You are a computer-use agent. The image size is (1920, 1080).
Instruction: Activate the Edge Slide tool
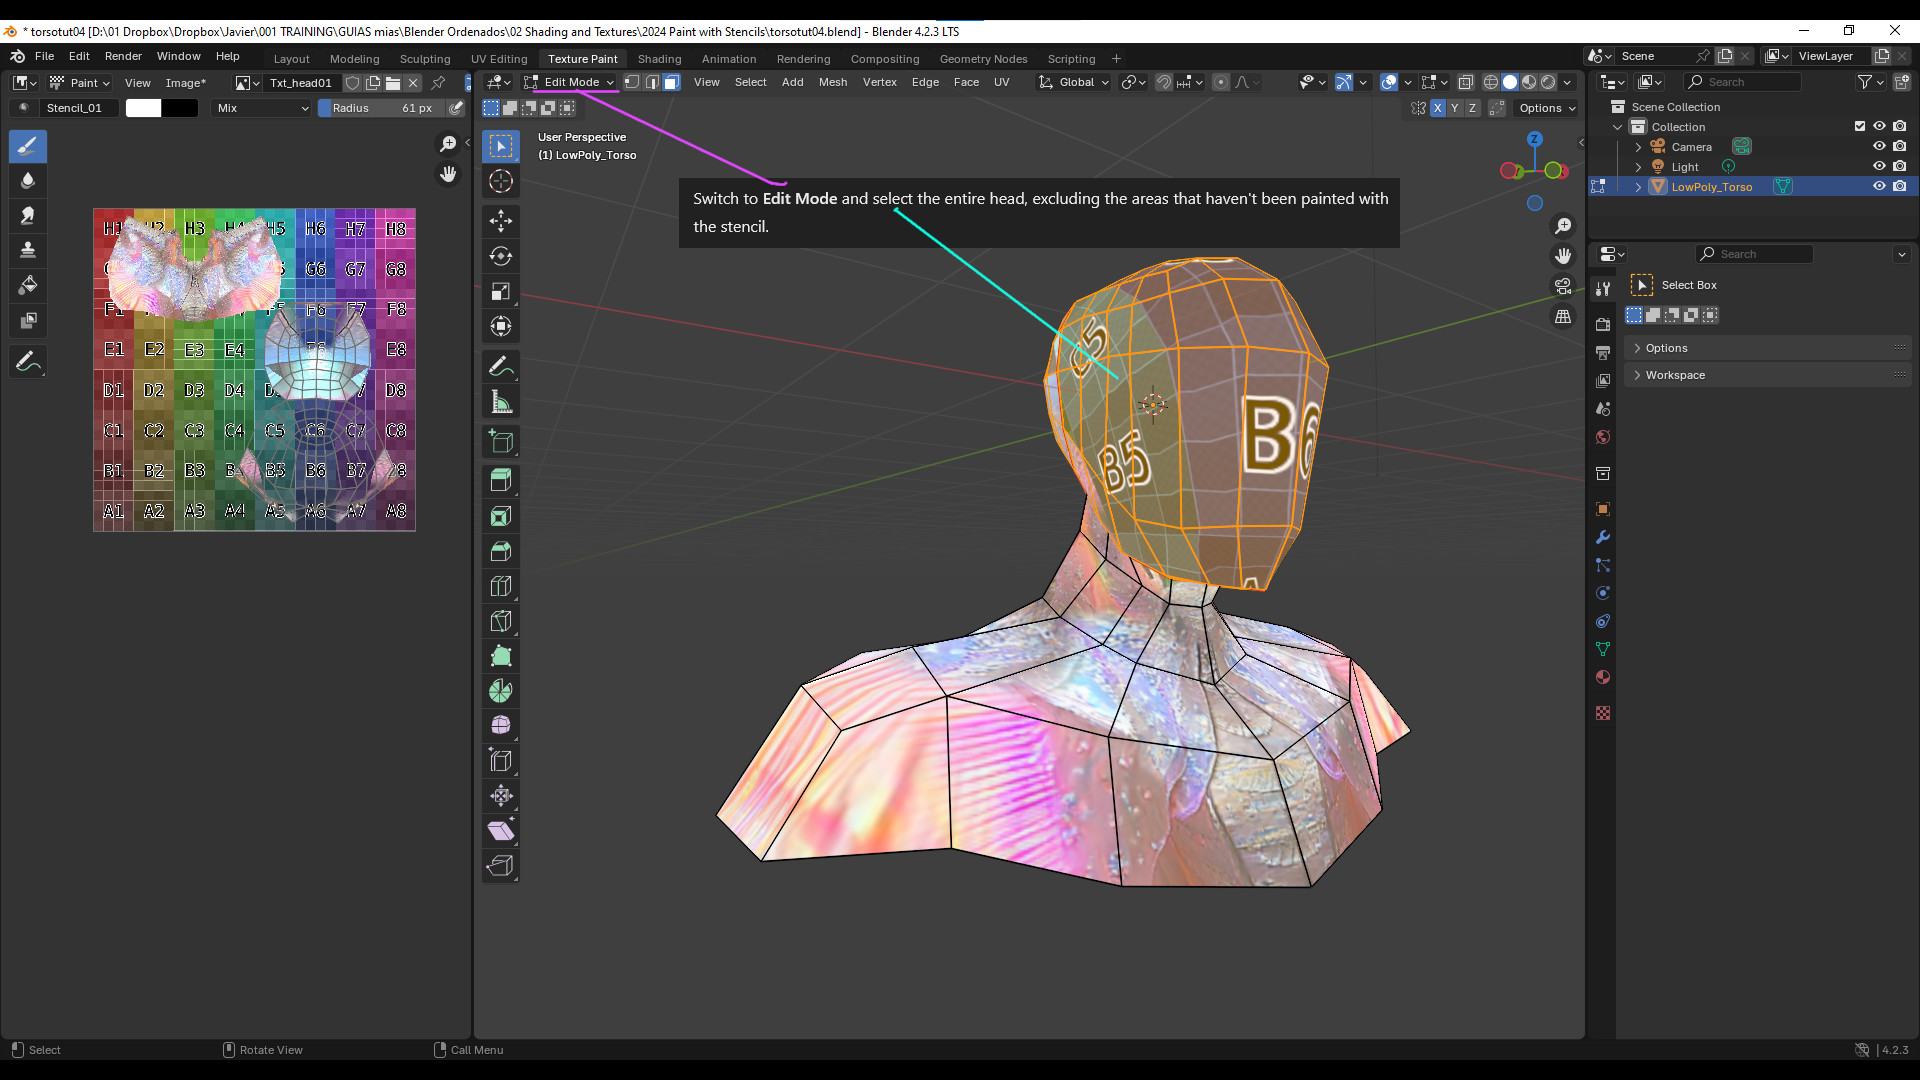(501, 761)
